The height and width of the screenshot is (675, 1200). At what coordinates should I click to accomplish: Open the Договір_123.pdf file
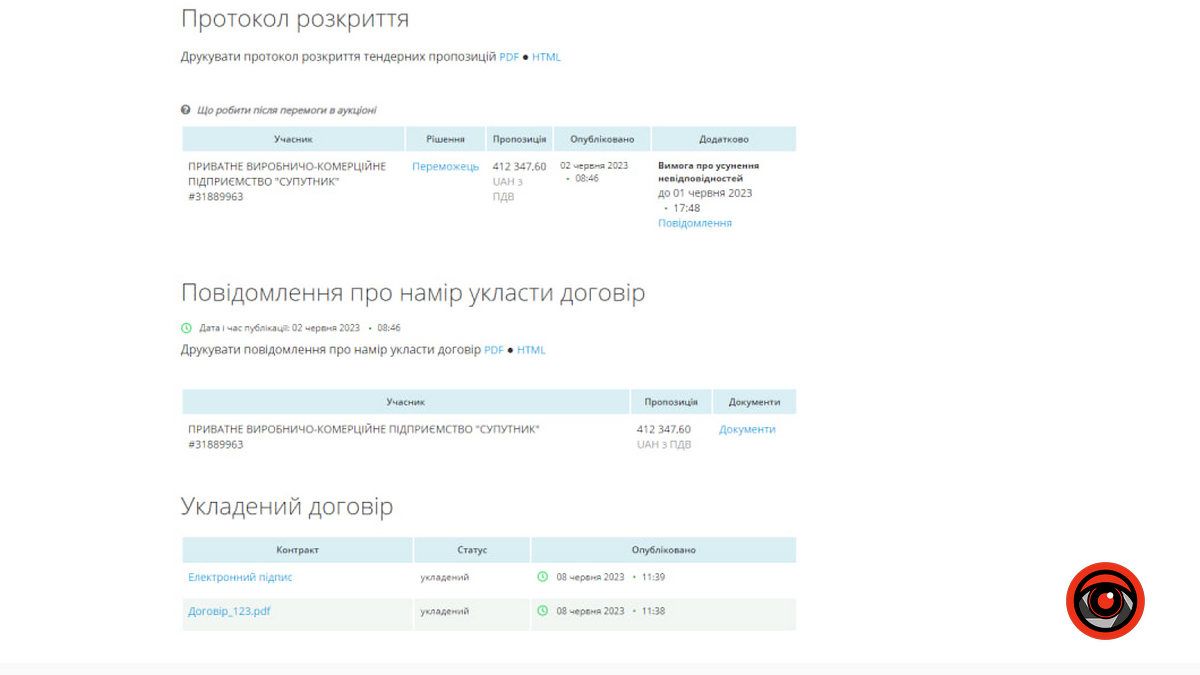[x=229, y=611]
